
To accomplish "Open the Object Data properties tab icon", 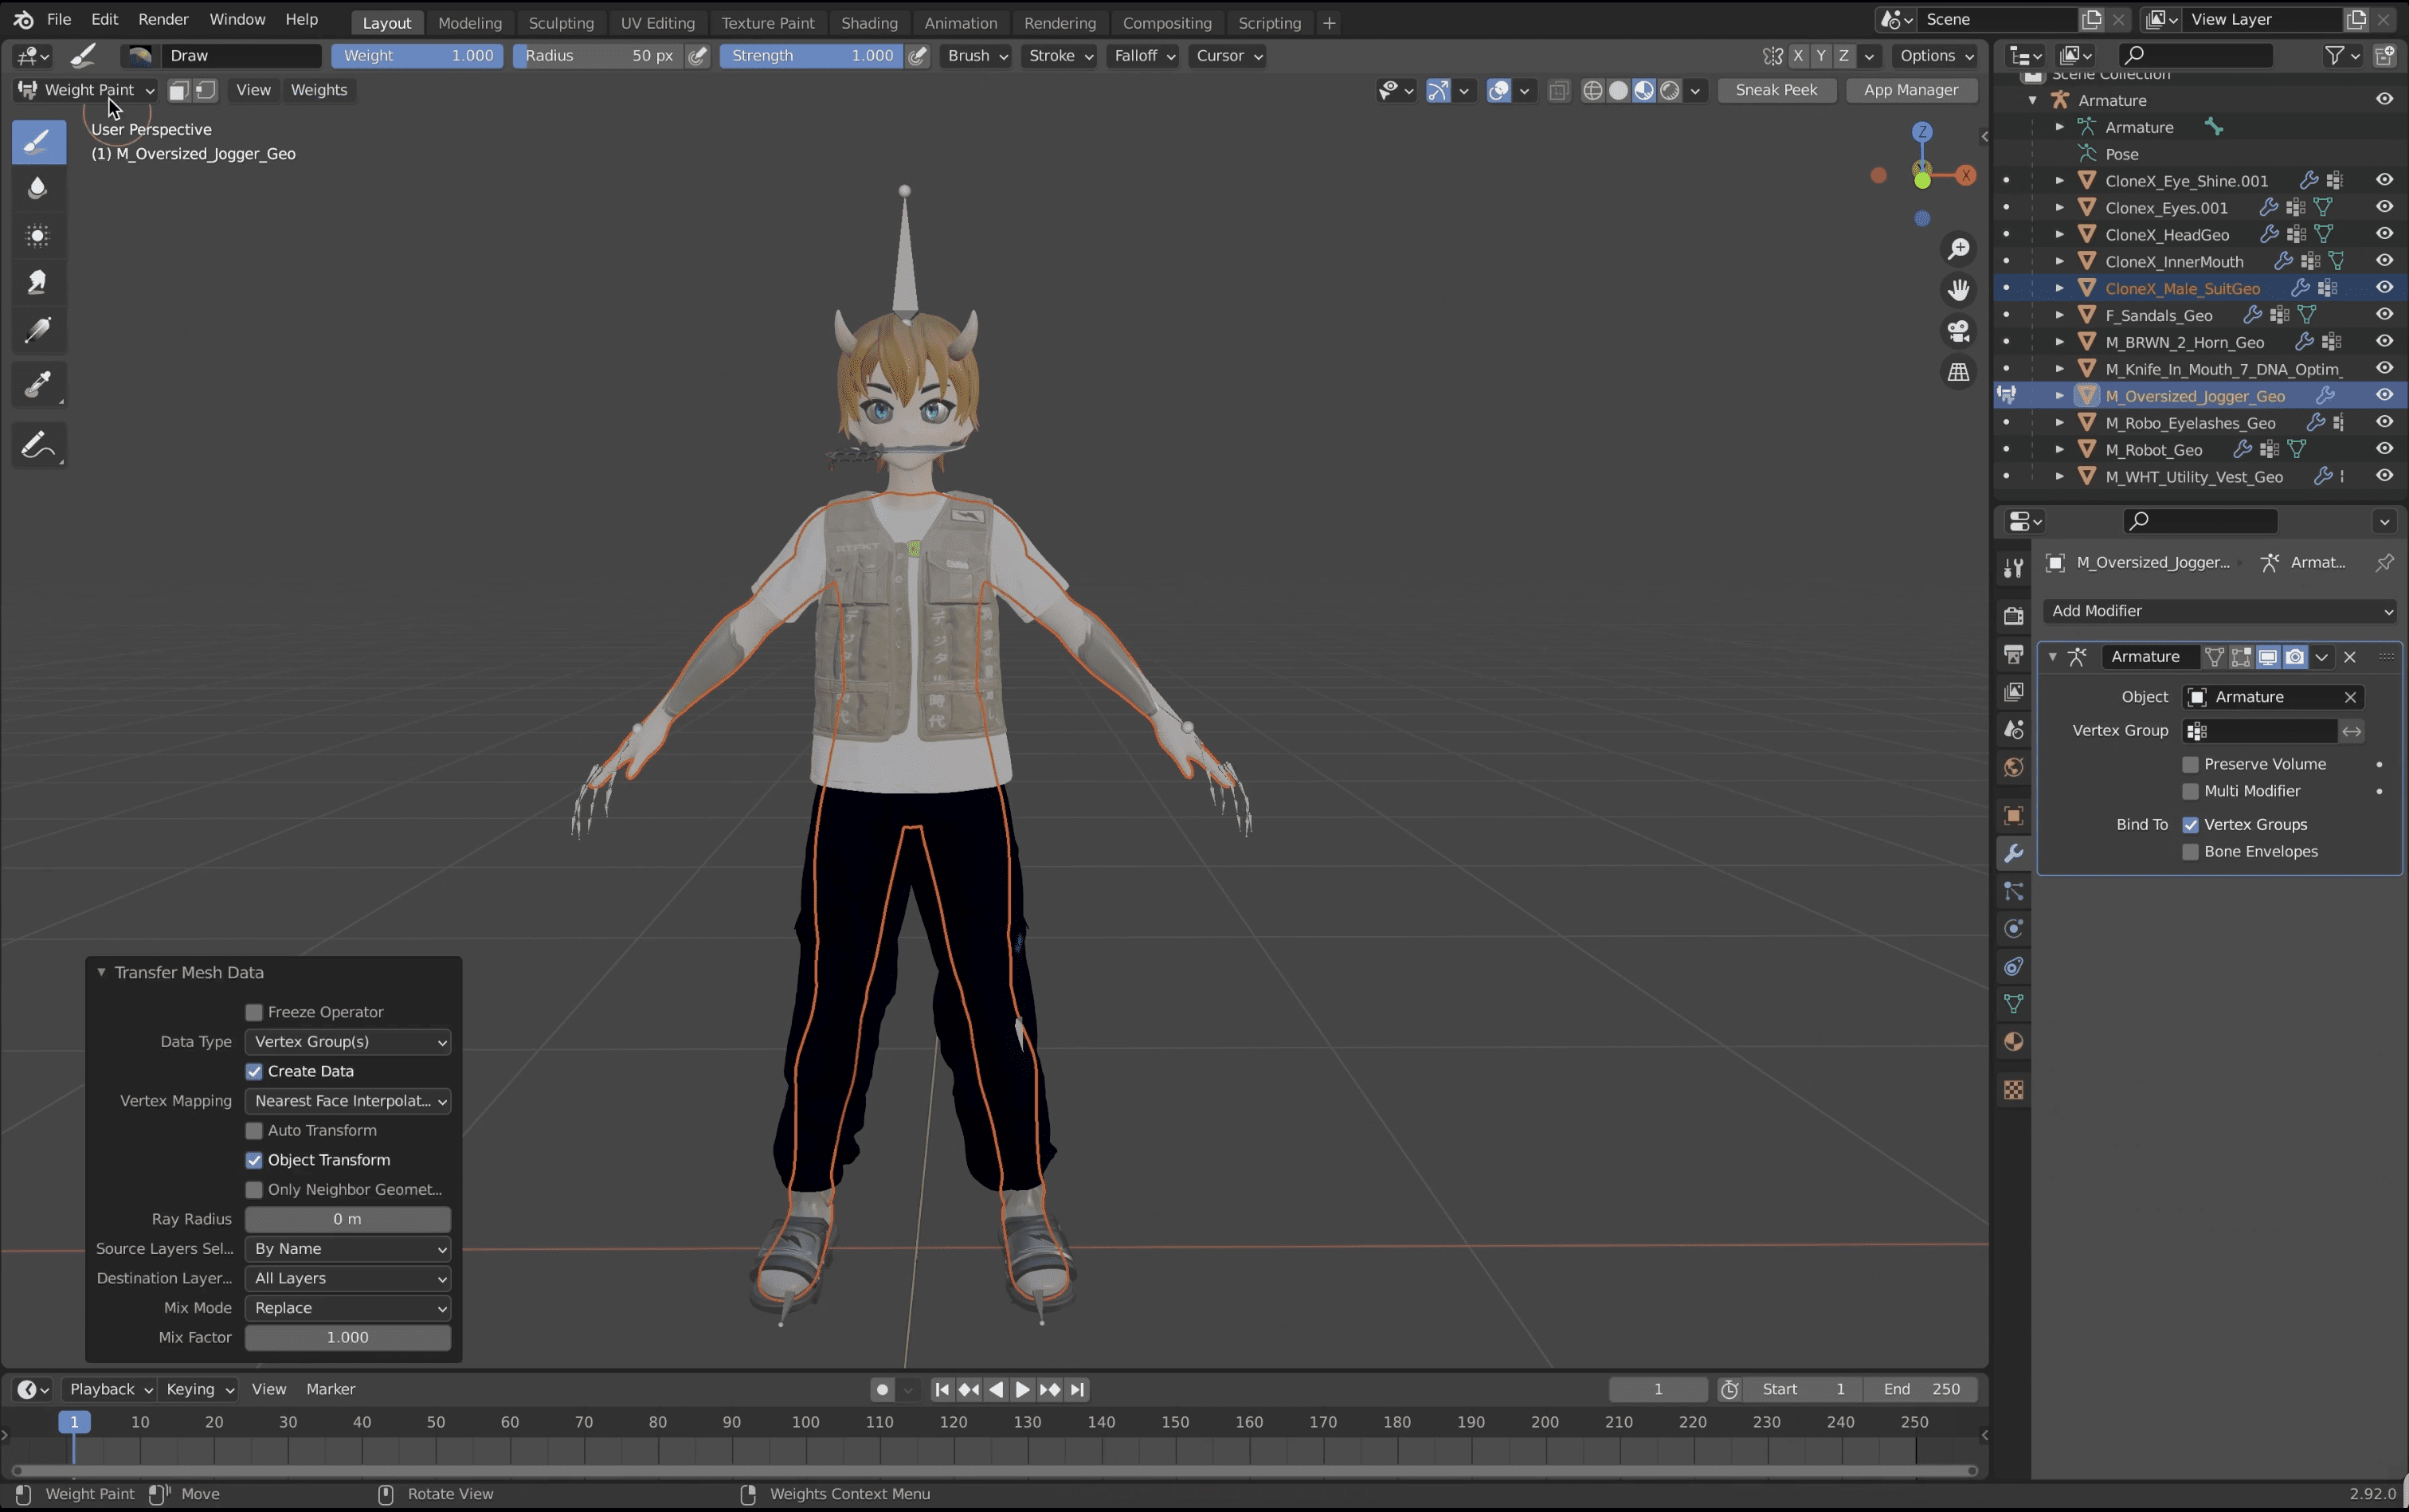I will point(2013,1004).
